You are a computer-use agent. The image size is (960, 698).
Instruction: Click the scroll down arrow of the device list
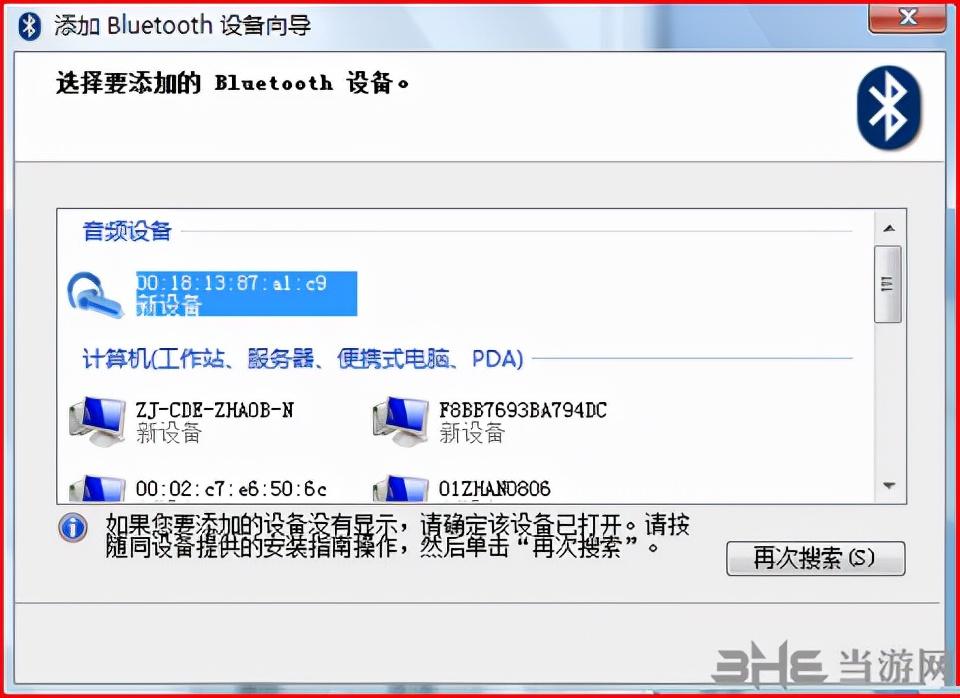click(x=889, y=486)
